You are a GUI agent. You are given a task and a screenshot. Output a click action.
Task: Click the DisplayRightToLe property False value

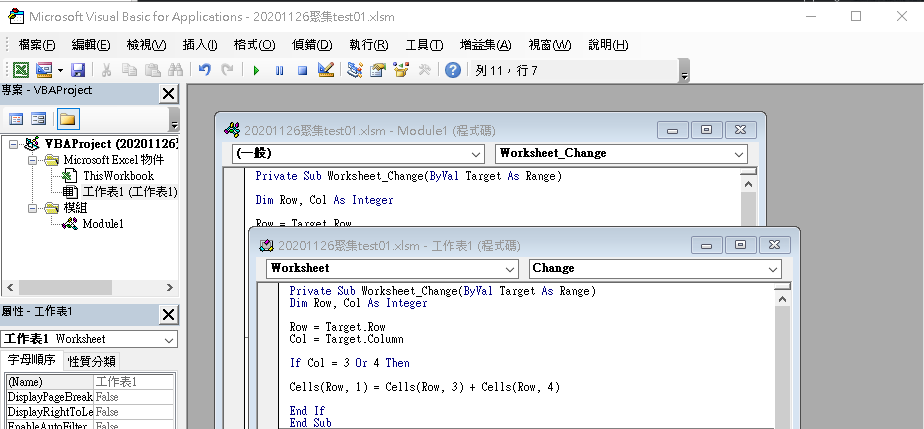pyautogui.click(x=134, y=412)
